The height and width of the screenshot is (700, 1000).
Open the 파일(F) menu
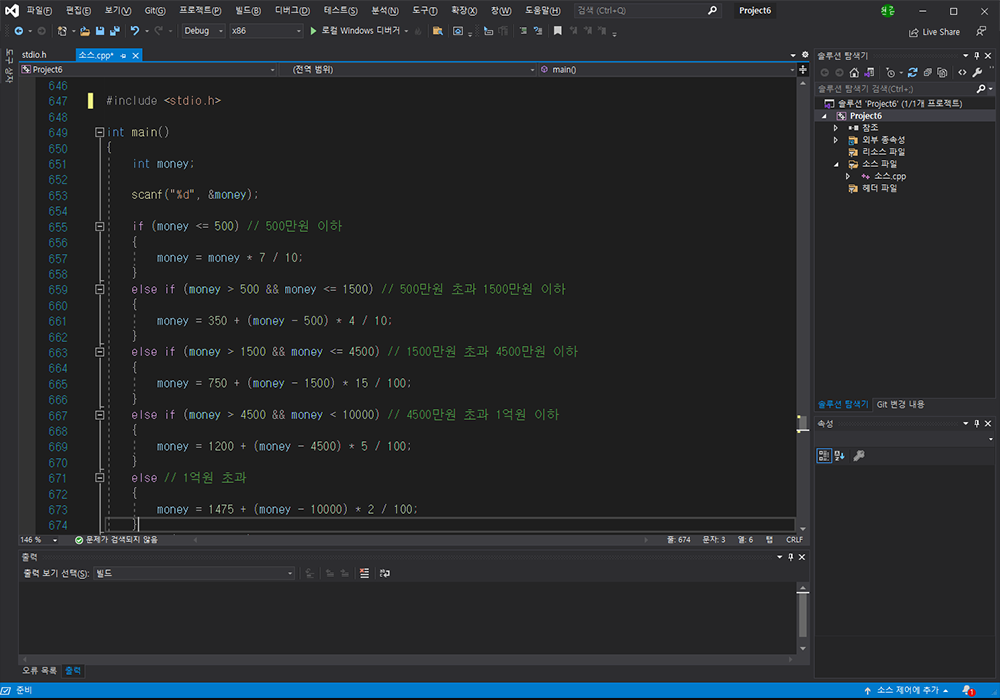39,10
